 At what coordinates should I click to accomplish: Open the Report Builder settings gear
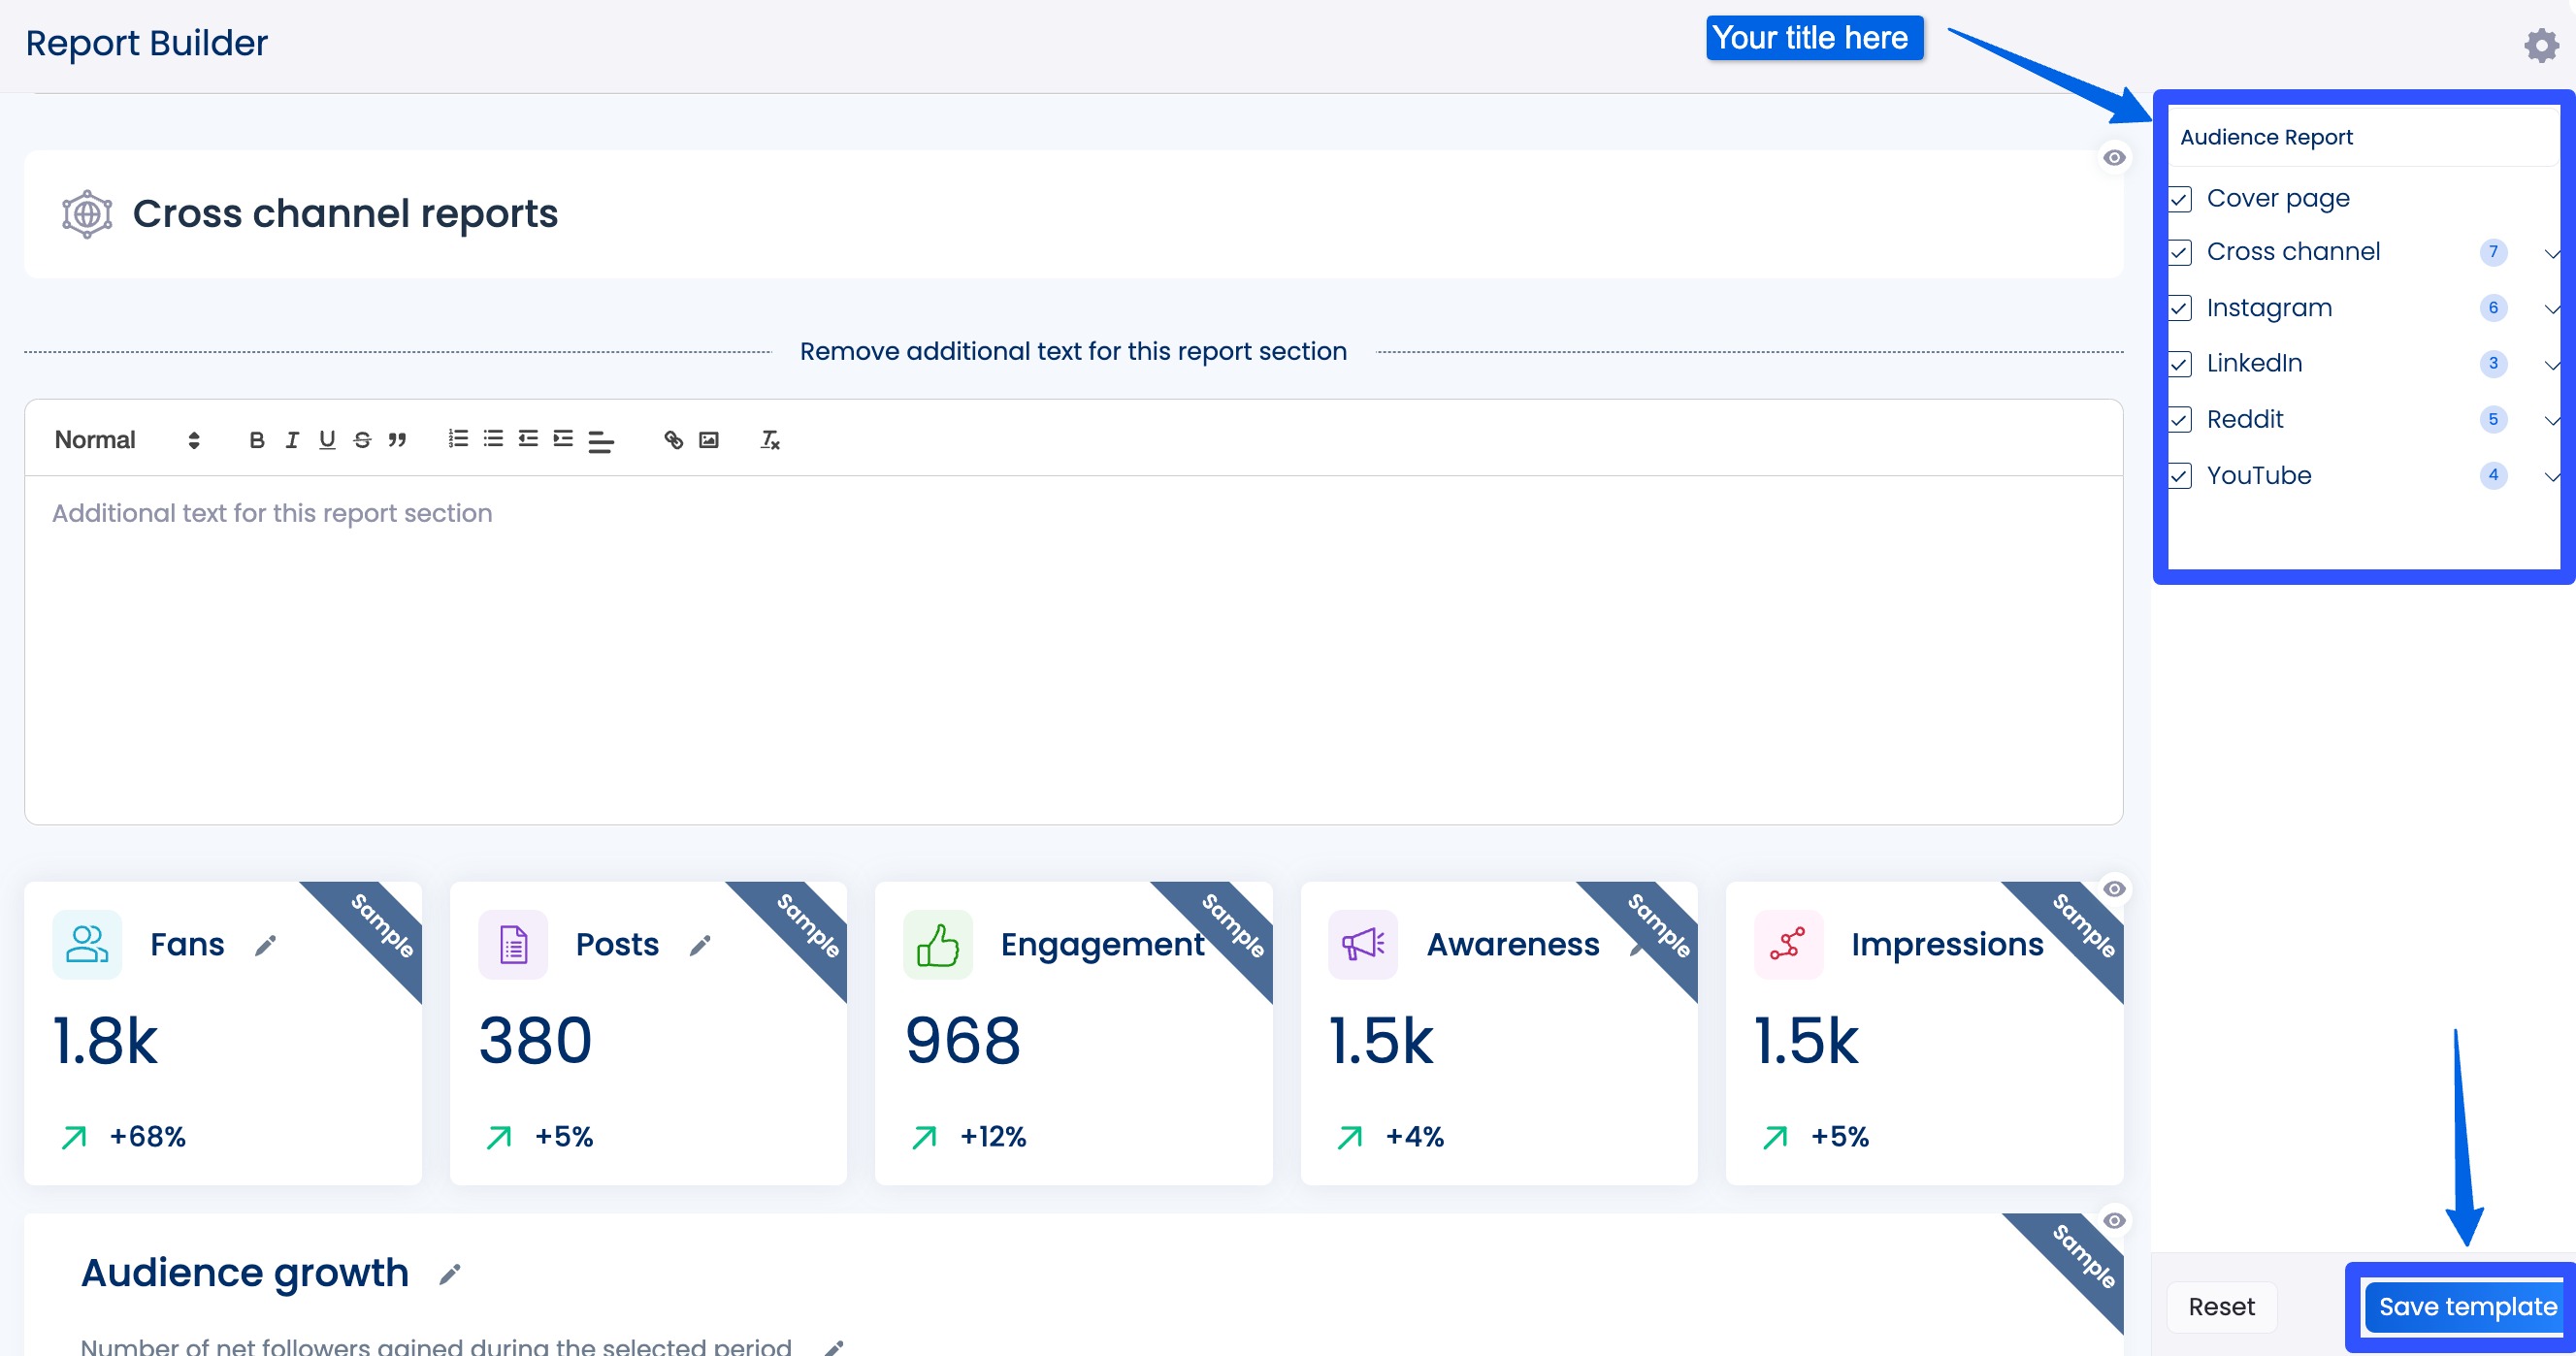coord(2541,45)
